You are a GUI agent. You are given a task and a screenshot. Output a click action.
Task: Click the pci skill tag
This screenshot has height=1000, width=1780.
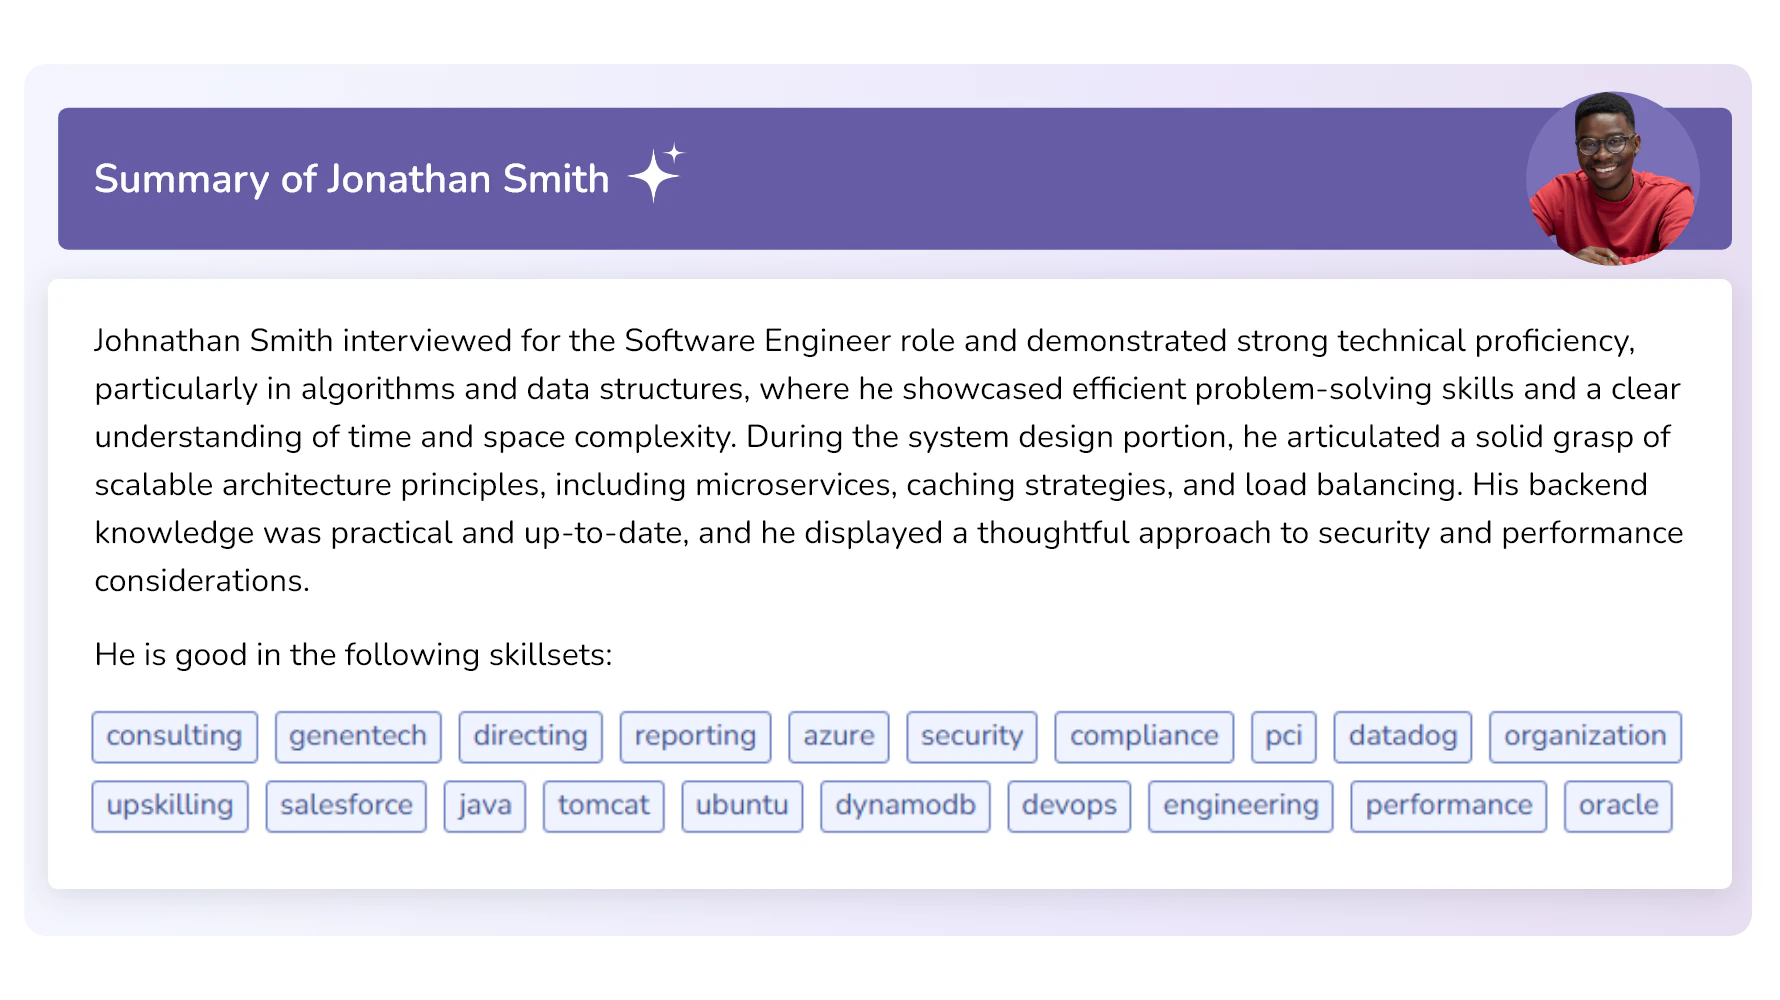1283,737
